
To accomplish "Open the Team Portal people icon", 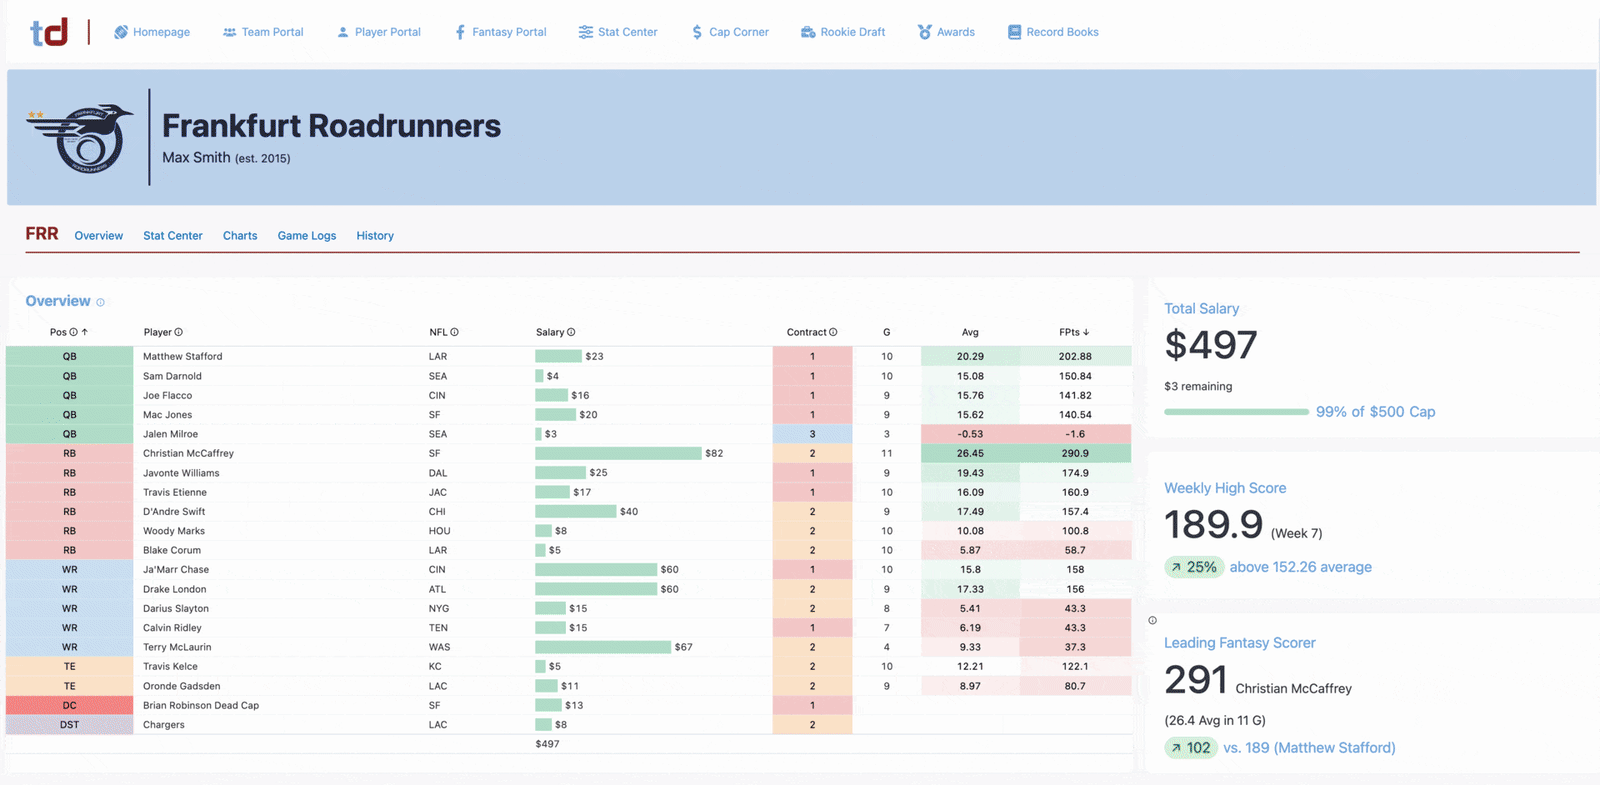I will click(x=229, y=32).
